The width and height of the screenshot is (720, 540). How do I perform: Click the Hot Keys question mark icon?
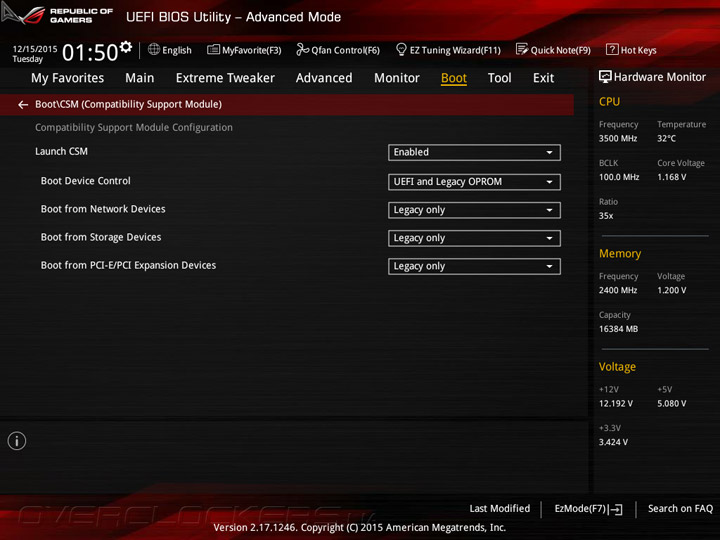click(612, 49)
